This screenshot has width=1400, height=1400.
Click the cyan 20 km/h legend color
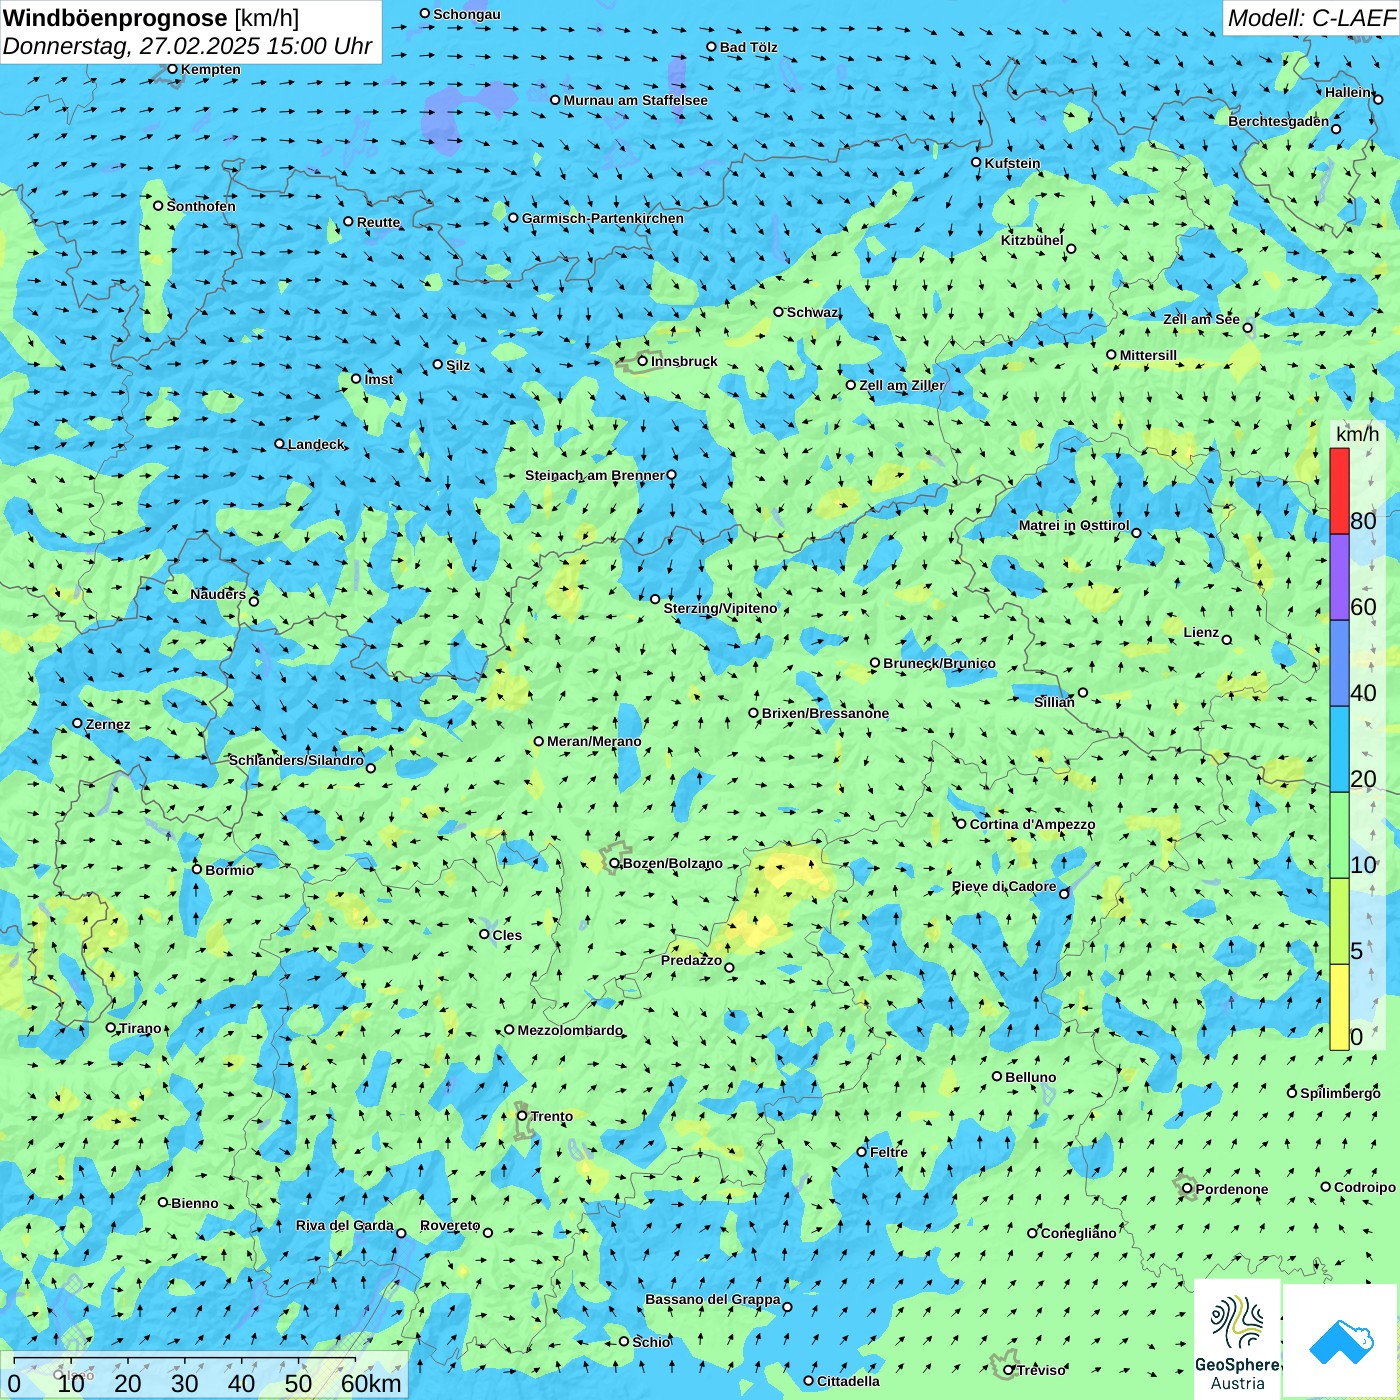tap(1339, 749)
